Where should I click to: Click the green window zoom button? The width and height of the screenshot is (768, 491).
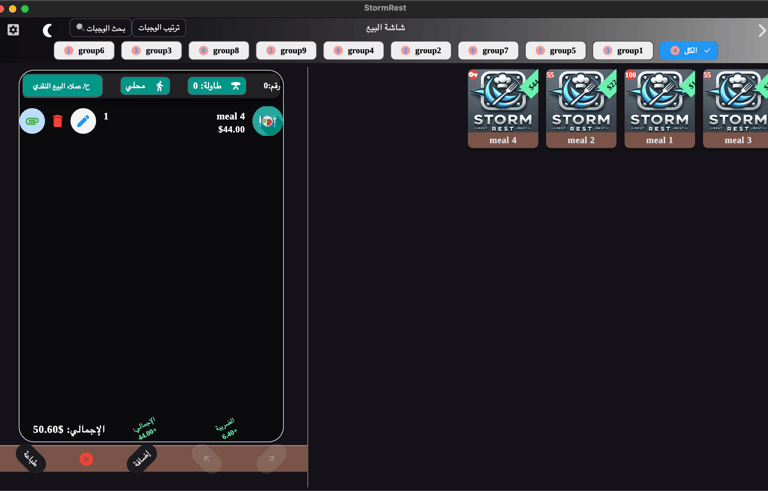click(x=25, y=9)
